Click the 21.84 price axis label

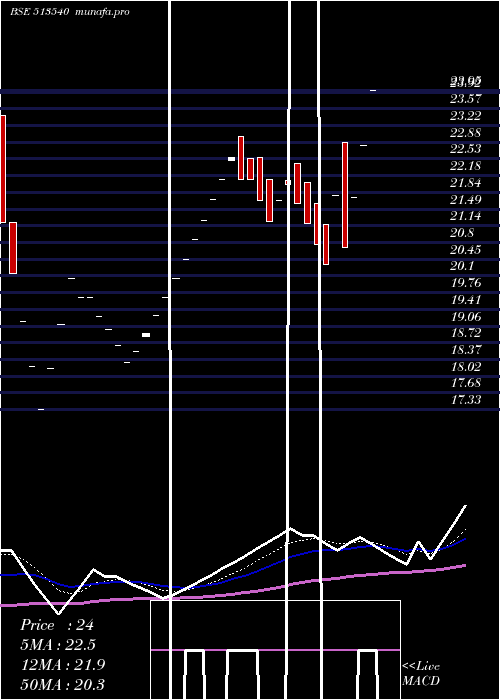click(x=465, y=183)
